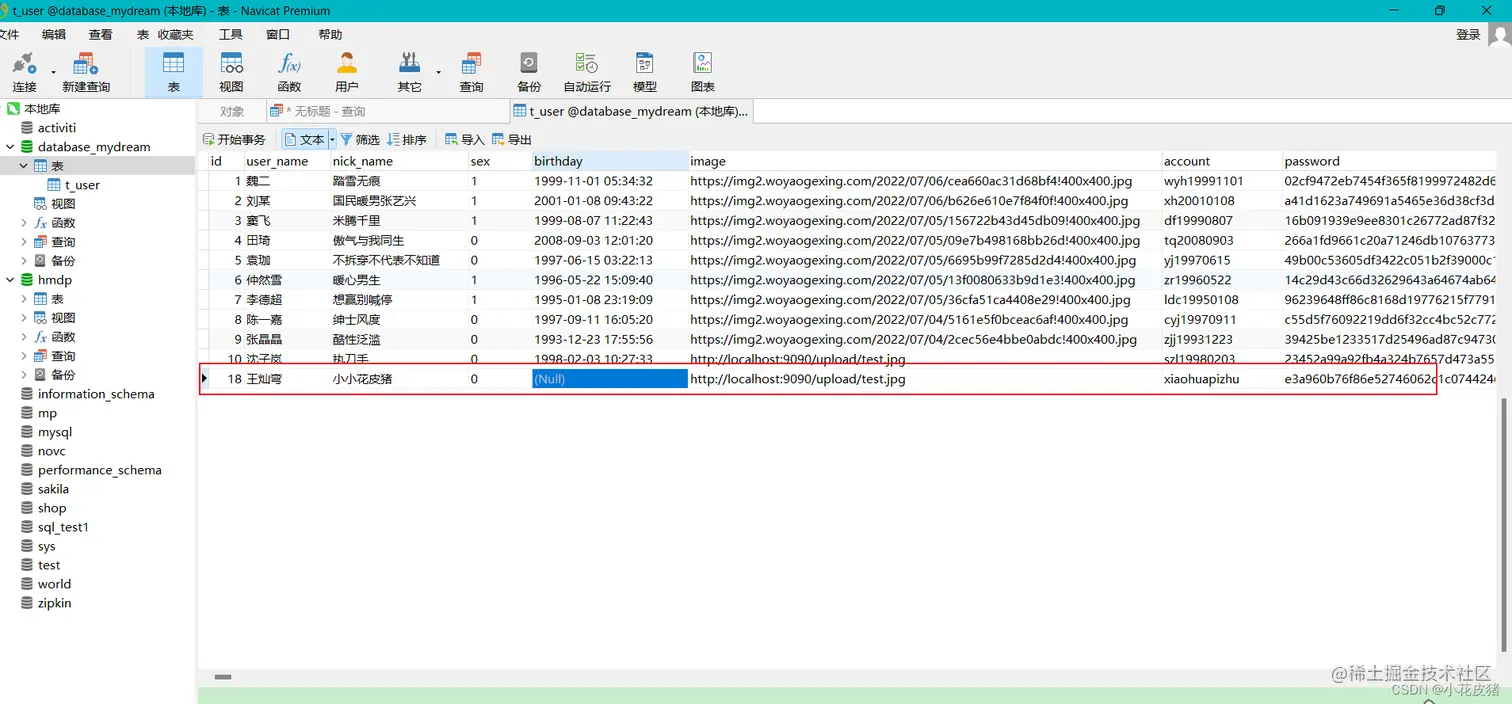Expand the 函数 node under database_mydream
Screen dimensions: 1512x704
[x=24, y=223]
